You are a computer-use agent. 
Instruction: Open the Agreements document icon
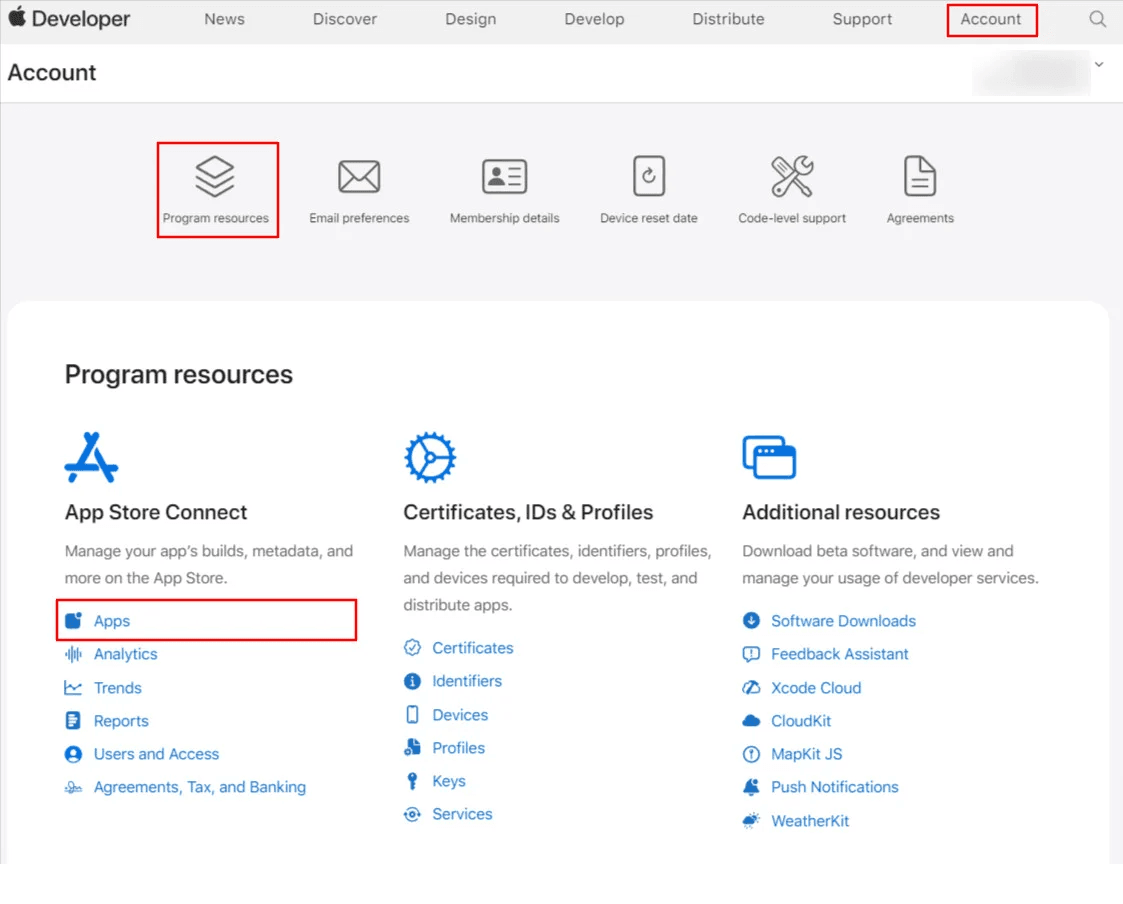click(920, 177)
